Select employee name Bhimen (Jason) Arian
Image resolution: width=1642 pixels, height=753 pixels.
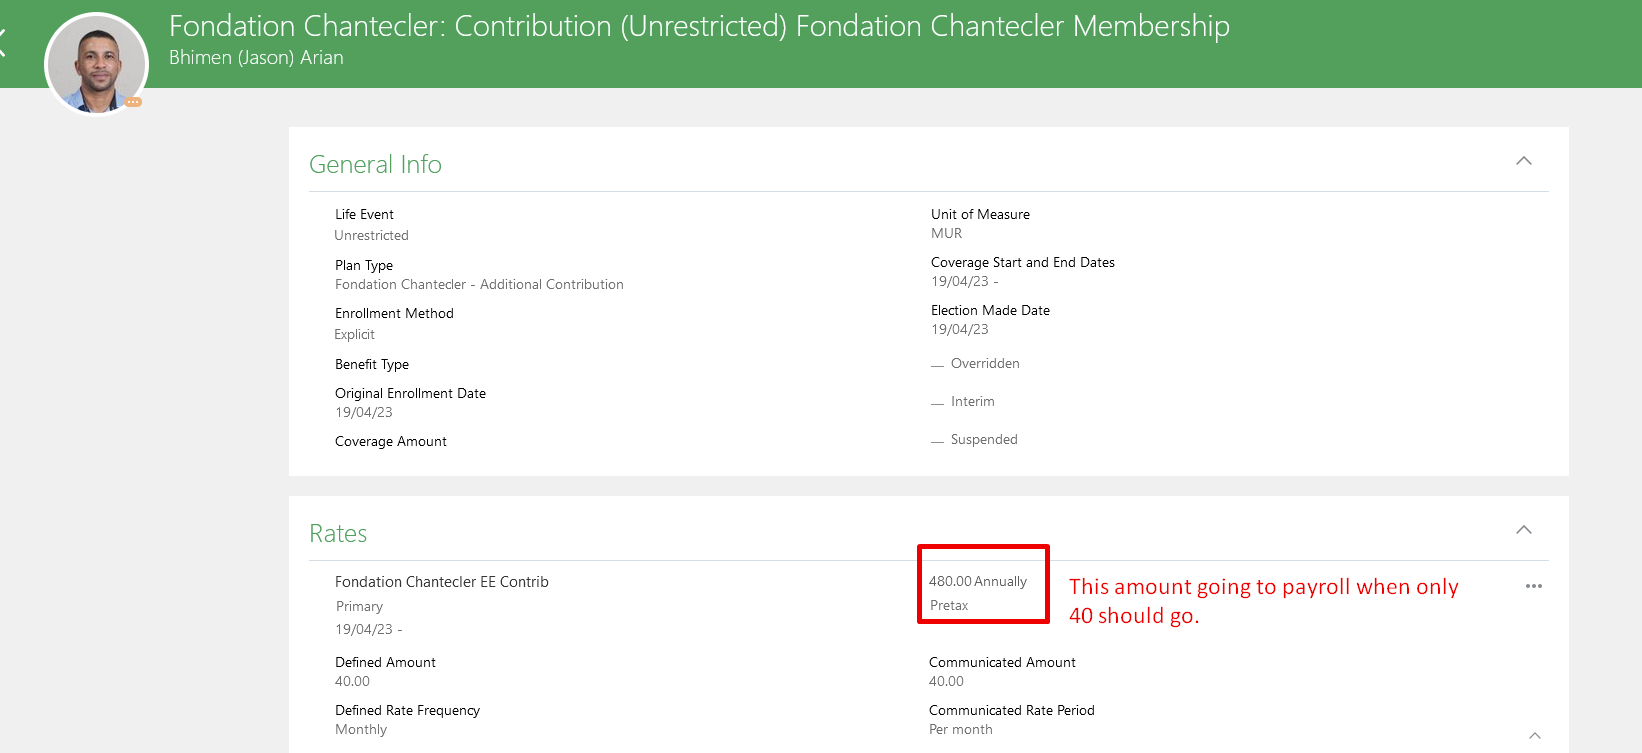pyautogui.click(x=256, y=58)
